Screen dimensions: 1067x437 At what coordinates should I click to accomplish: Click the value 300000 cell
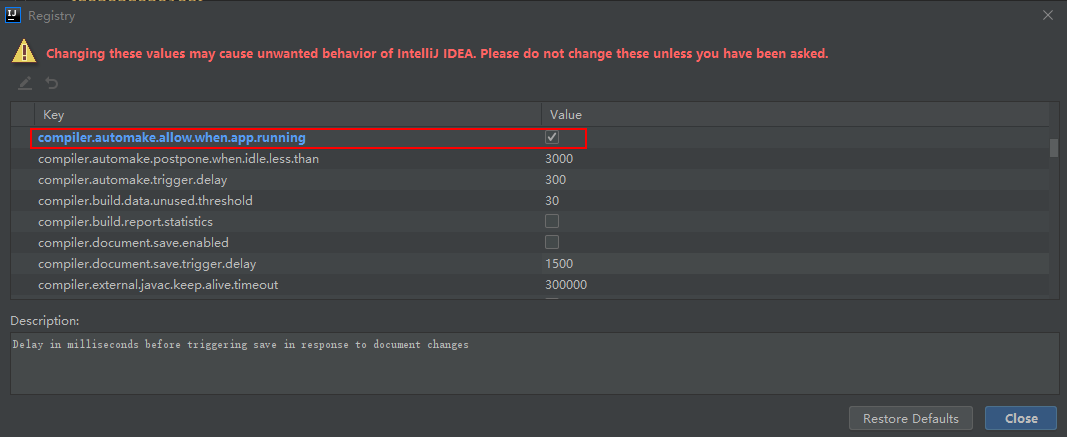coord(795,285)
